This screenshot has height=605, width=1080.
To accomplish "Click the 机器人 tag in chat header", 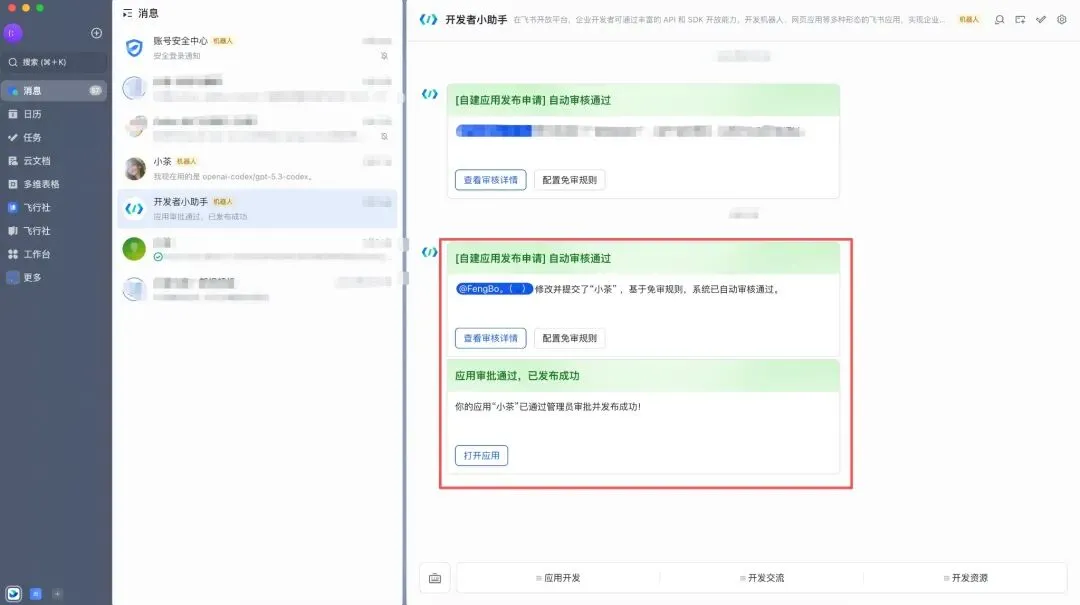I will pyautogui.click(x=969, y=19).
